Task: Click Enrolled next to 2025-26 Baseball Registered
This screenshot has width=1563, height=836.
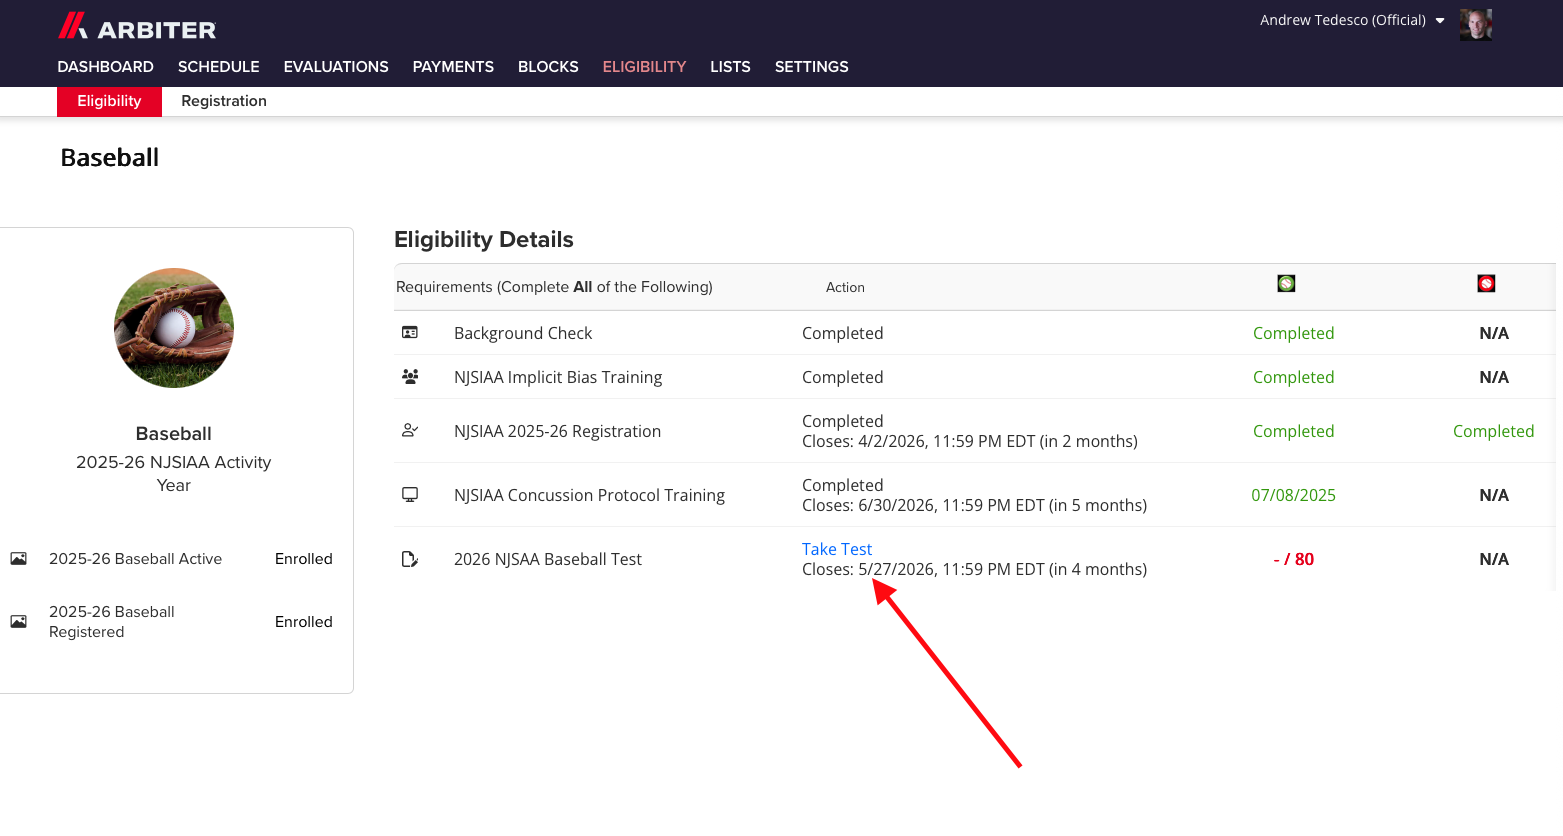Action: [304, 622]
